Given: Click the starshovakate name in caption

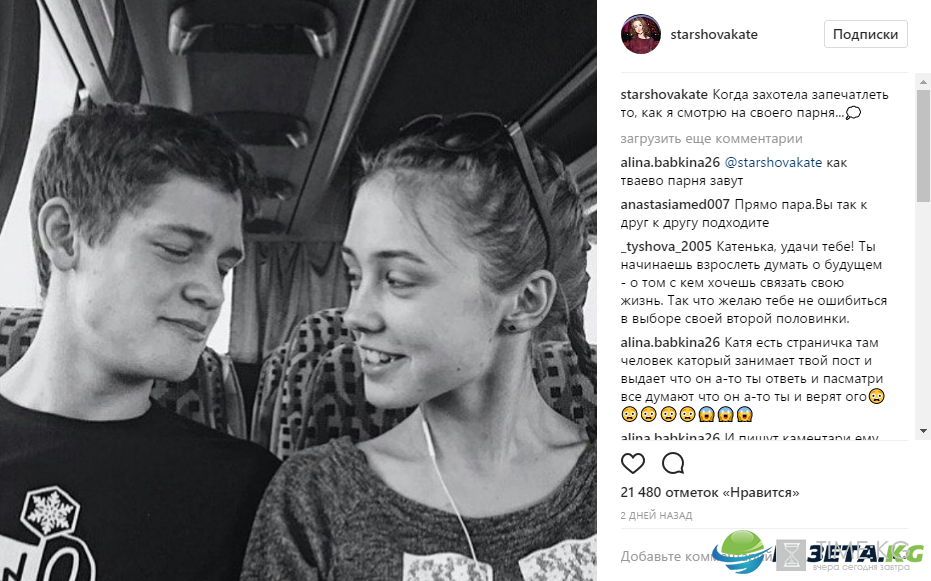Looking at the screenshot, I should point(664,95).
